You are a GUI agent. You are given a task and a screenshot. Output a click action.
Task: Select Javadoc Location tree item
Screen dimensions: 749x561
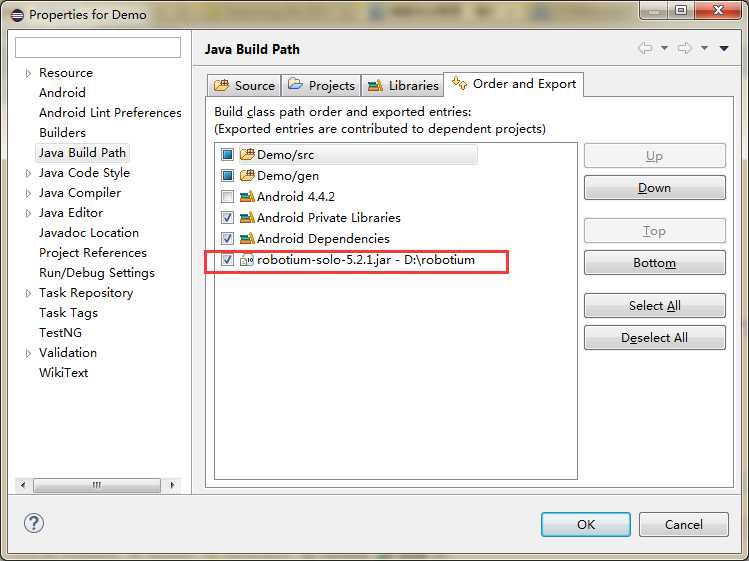(x=89, y=233)
